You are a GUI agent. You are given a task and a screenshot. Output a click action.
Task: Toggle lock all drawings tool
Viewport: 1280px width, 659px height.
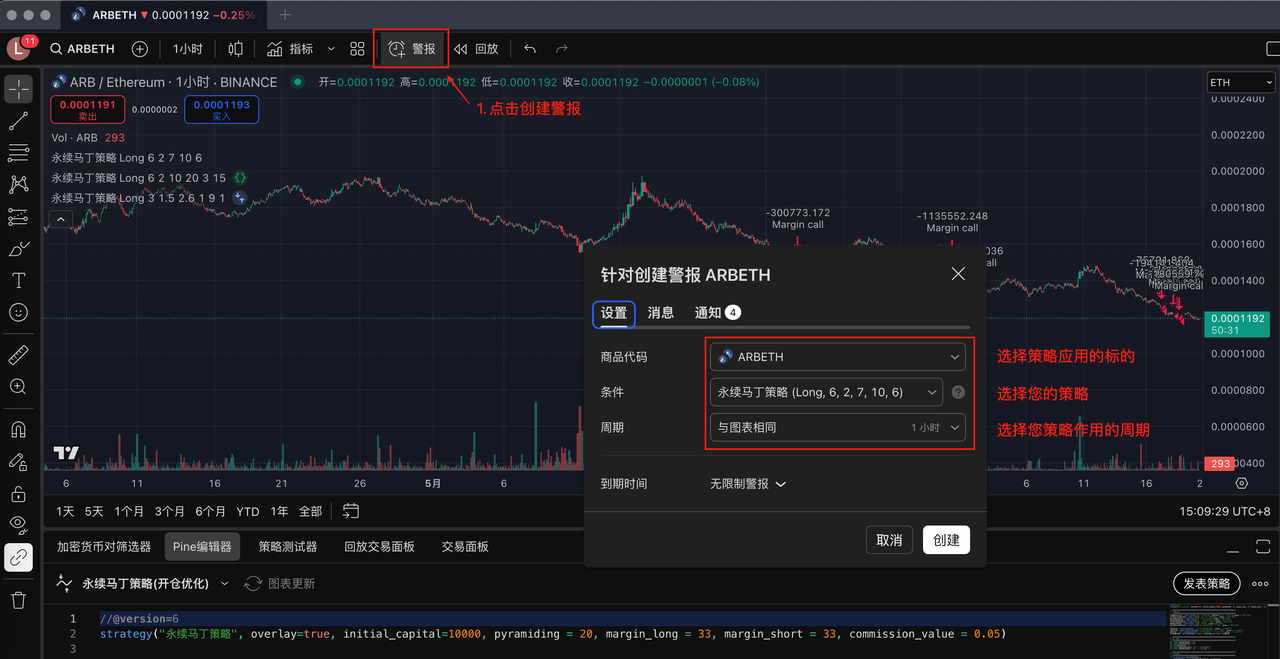18,493
